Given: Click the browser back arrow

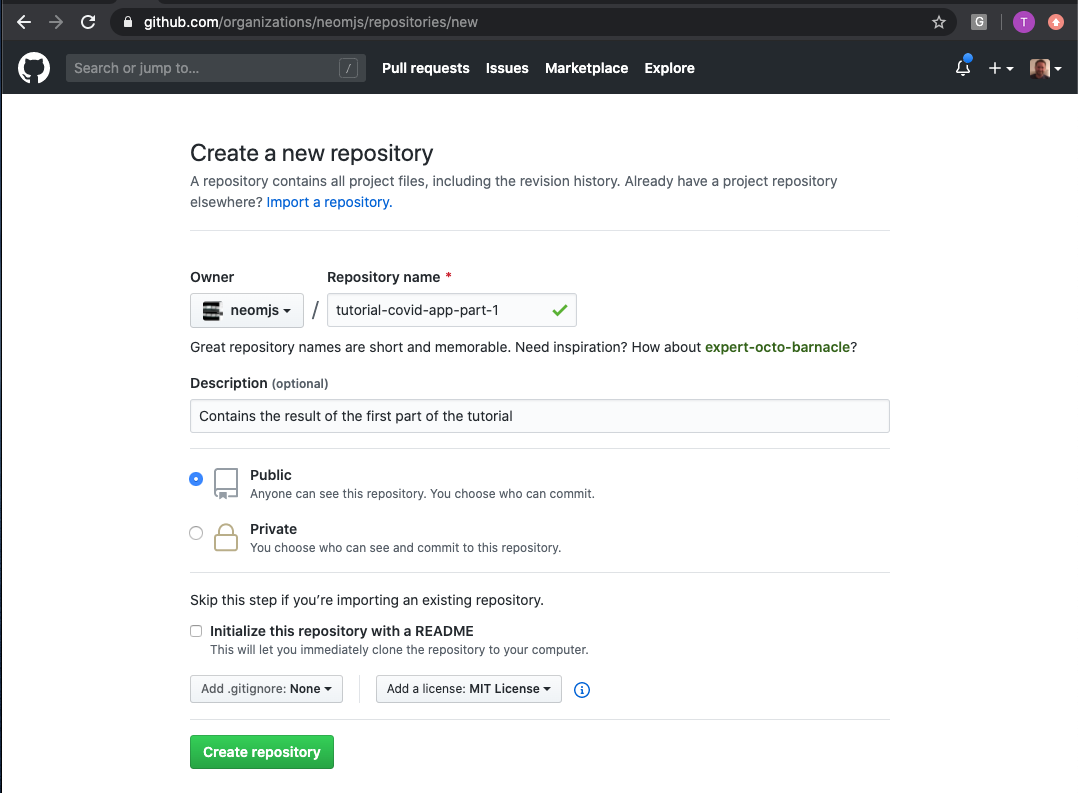Looking at the screenshot, I should click(23, 21).
